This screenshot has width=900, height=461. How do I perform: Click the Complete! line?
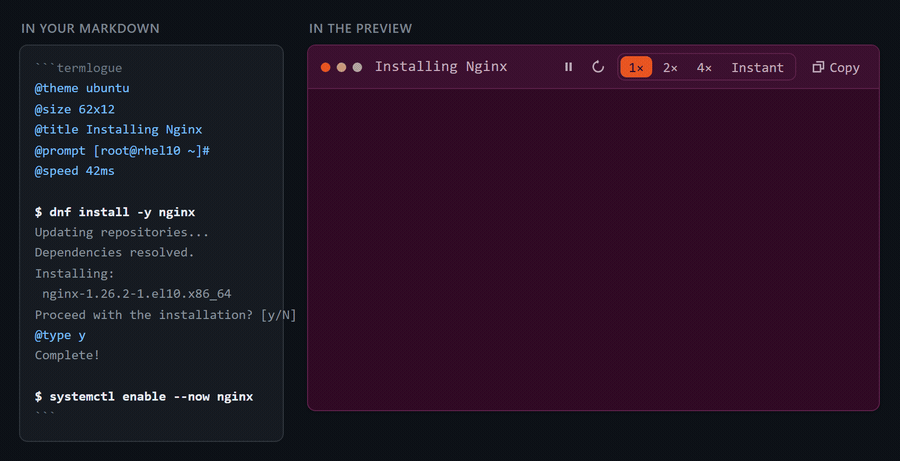67,355
